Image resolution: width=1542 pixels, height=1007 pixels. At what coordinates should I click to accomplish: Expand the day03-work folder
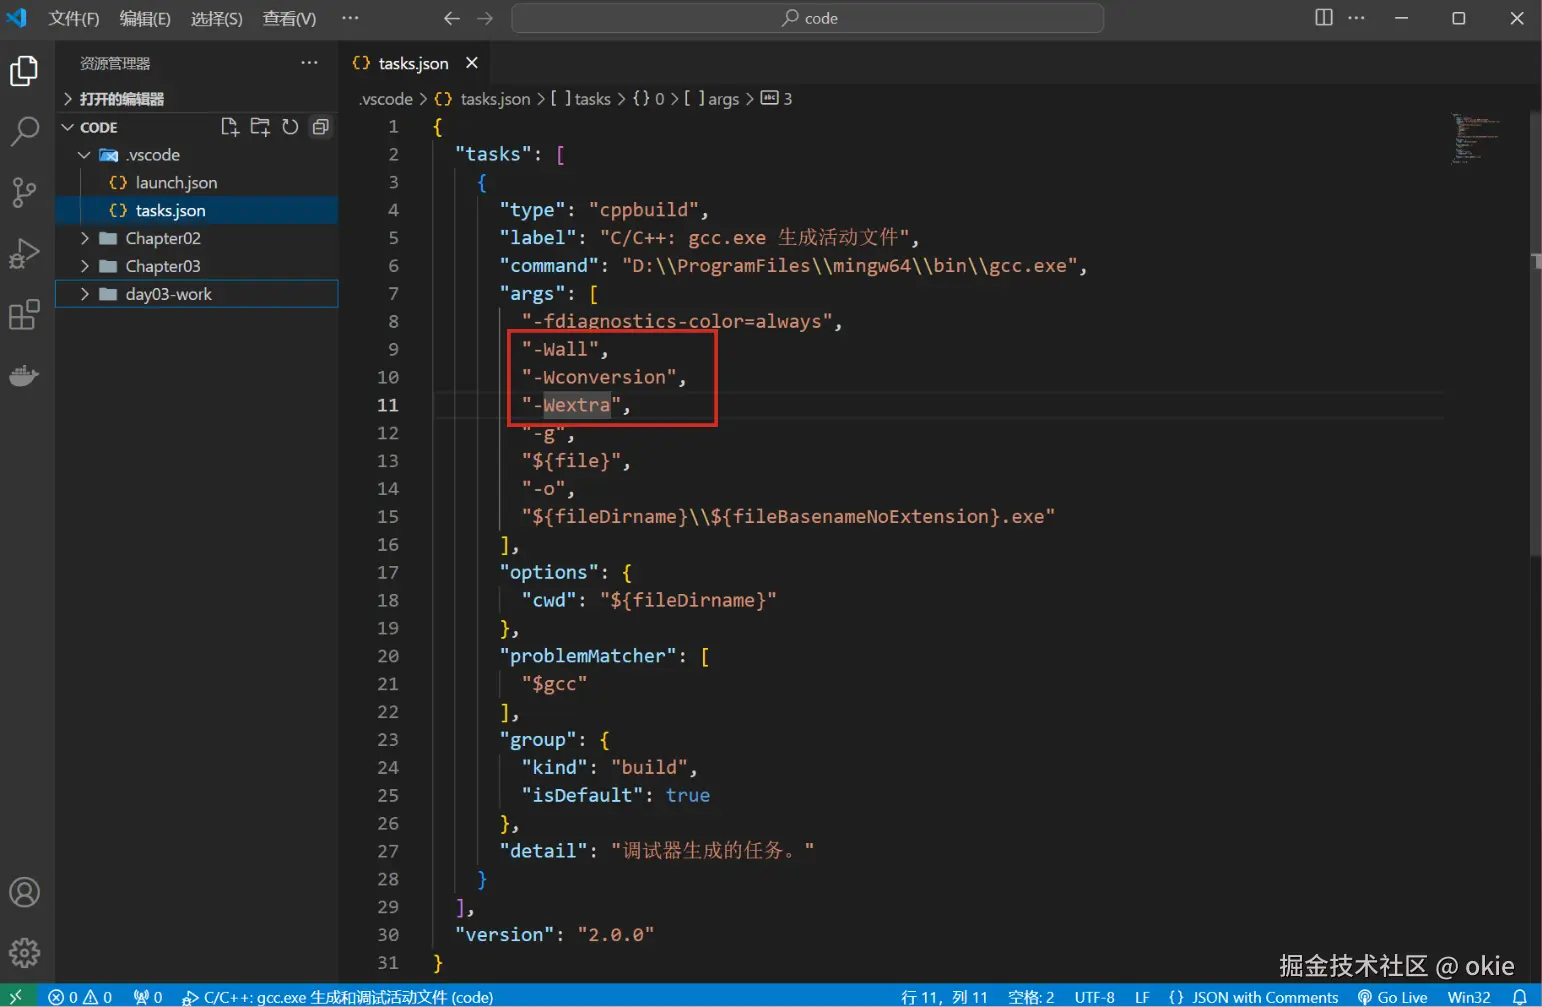(168, 294)
